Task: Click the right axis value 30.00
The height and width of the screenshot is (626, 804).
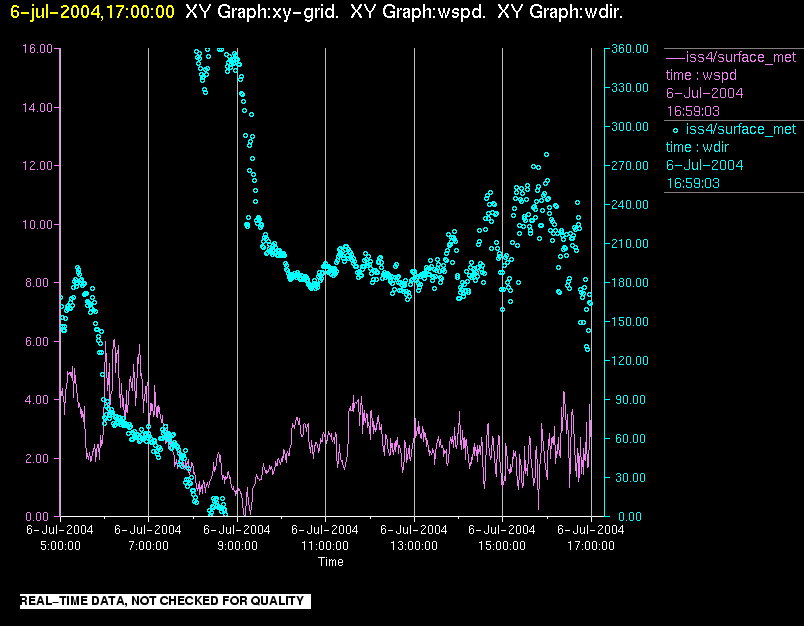Action: coord(632,477)
